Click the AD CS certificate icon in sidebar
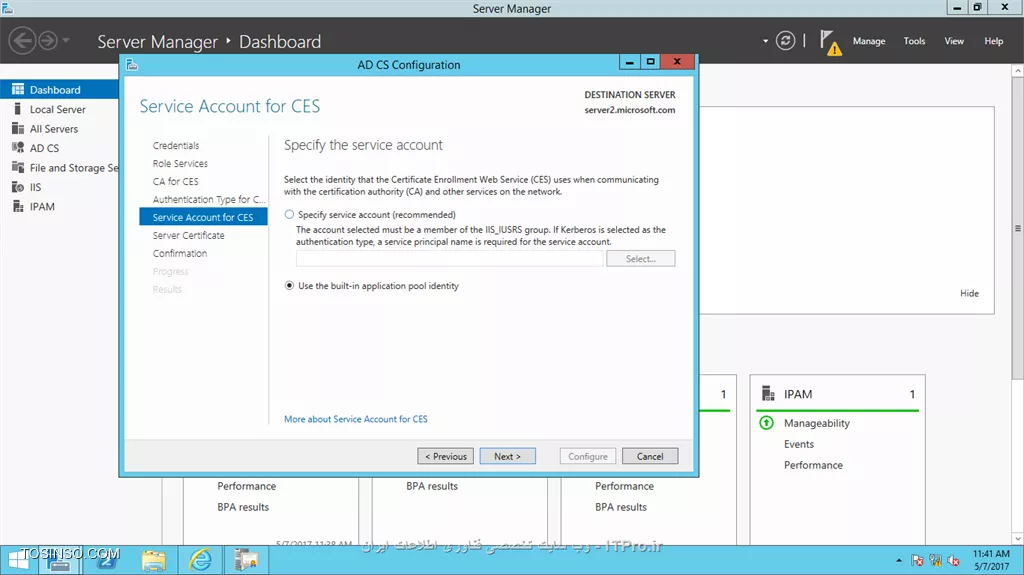The height and width of the screenshot is (575, 1024). (x=18, y=148)
